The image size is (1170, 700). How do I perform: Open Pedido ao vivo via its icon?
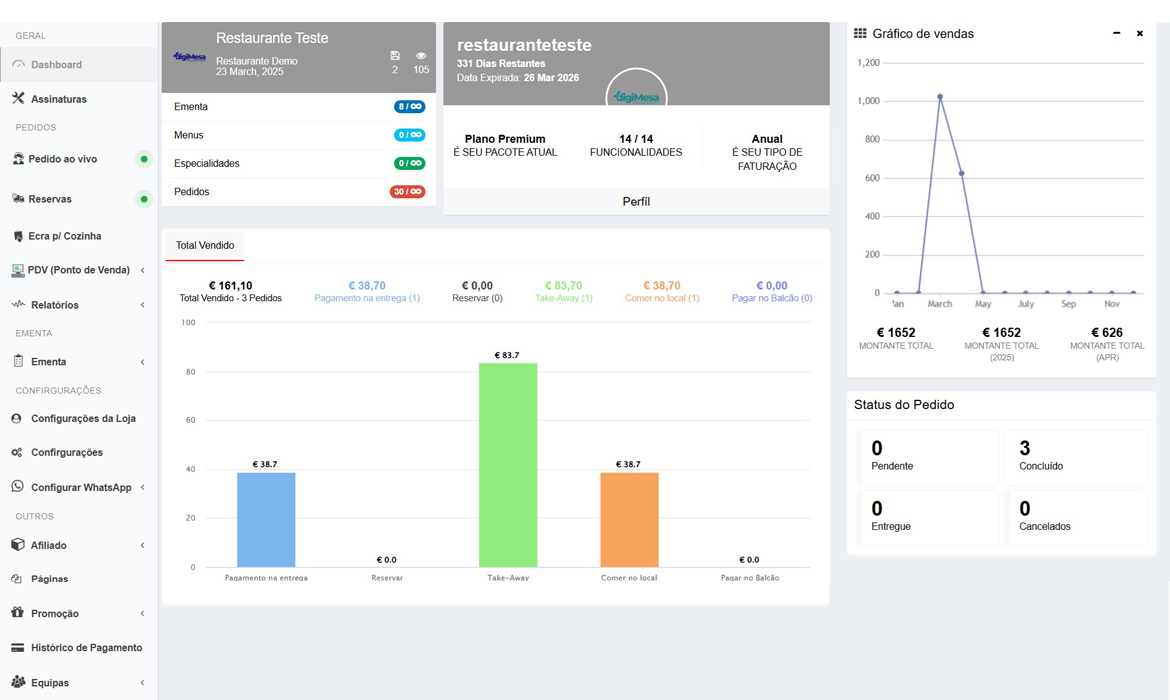click(18, 159)
